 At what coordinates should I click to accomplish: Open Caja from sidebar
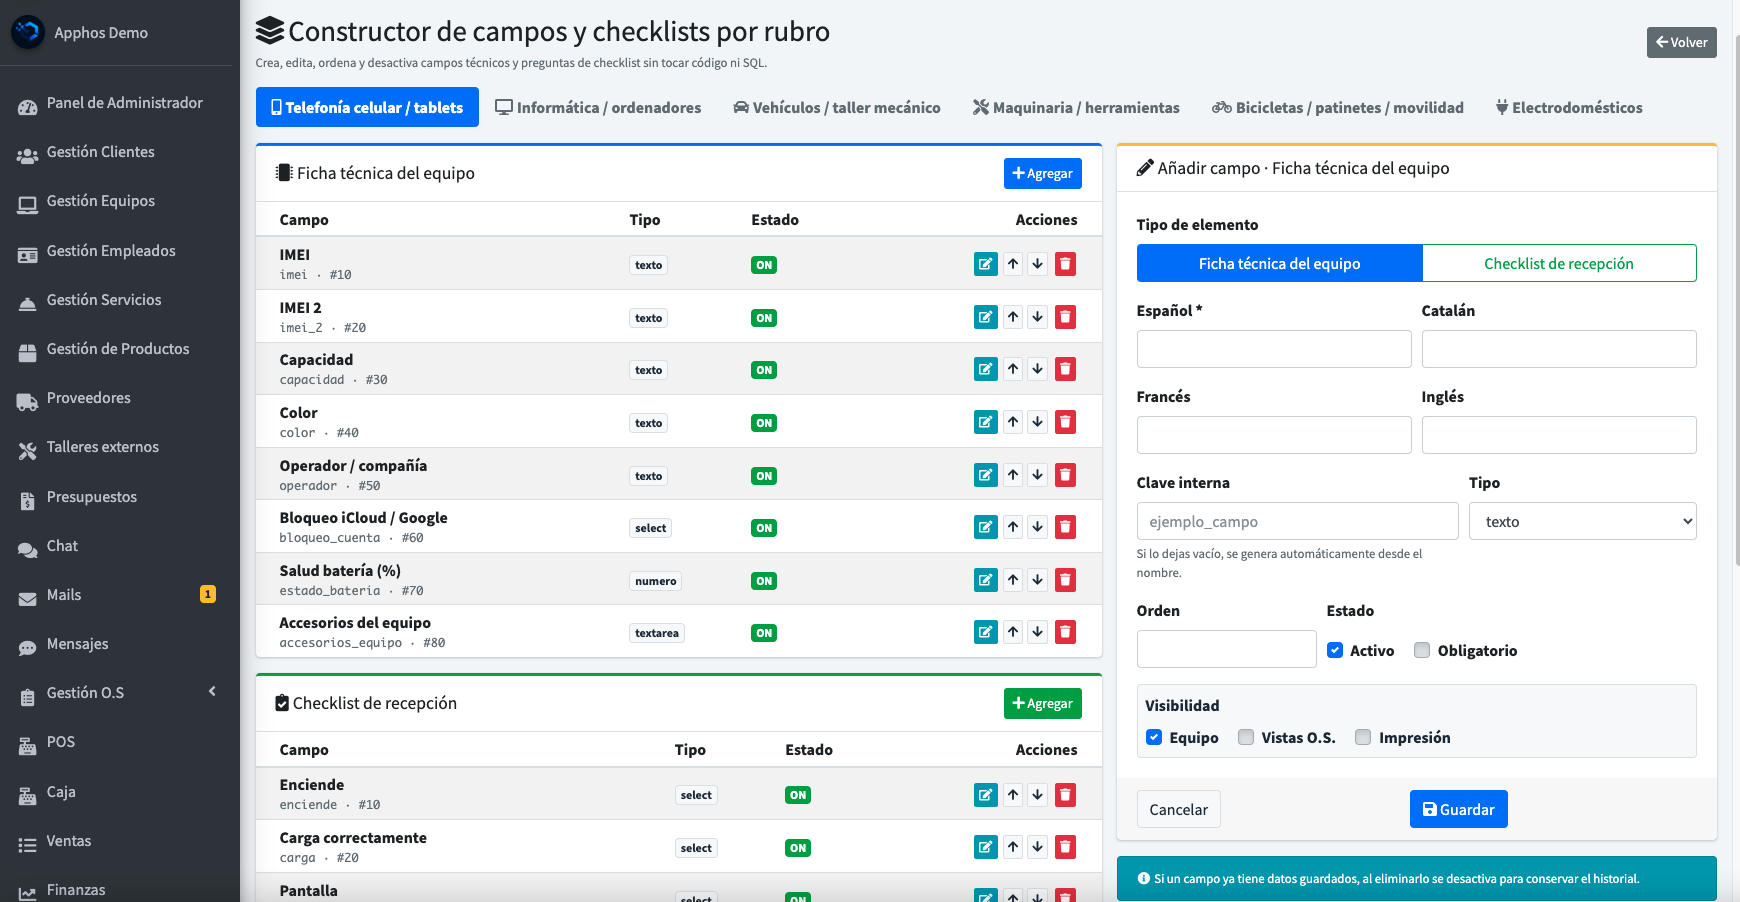pos(120,792)
